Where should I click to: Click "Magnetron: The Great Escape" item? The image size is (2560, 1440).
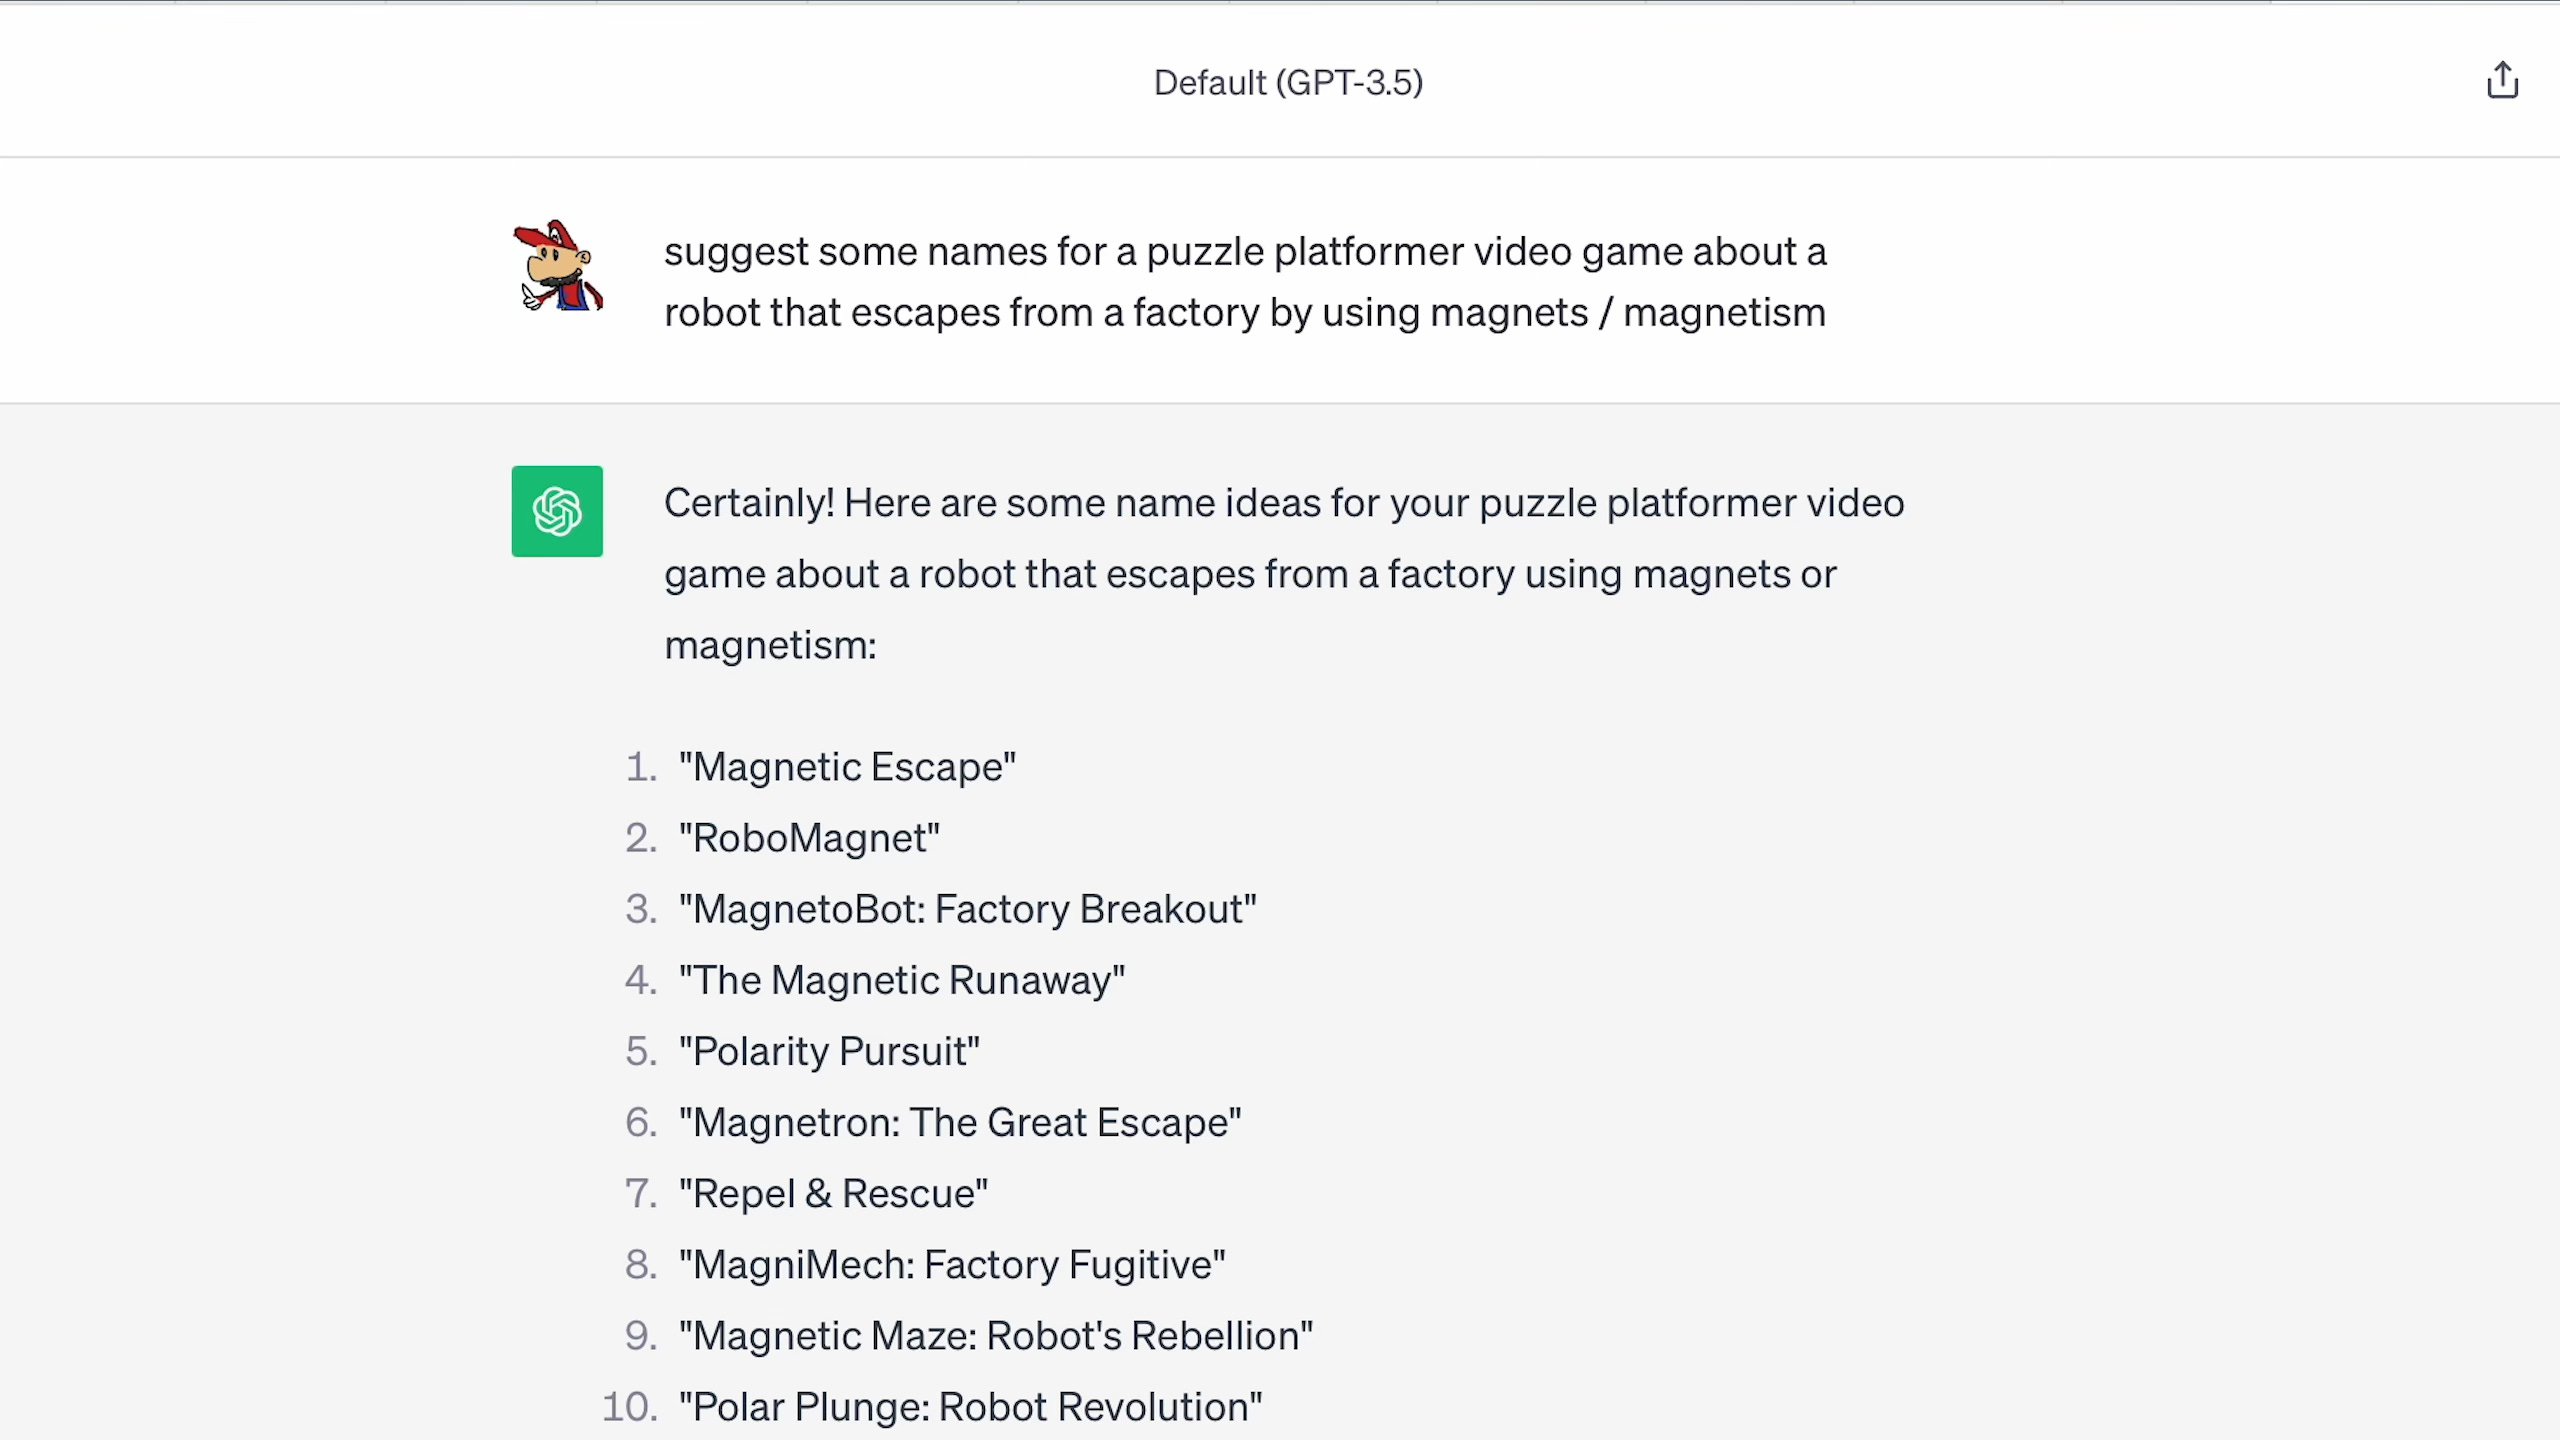[960, 1122]
